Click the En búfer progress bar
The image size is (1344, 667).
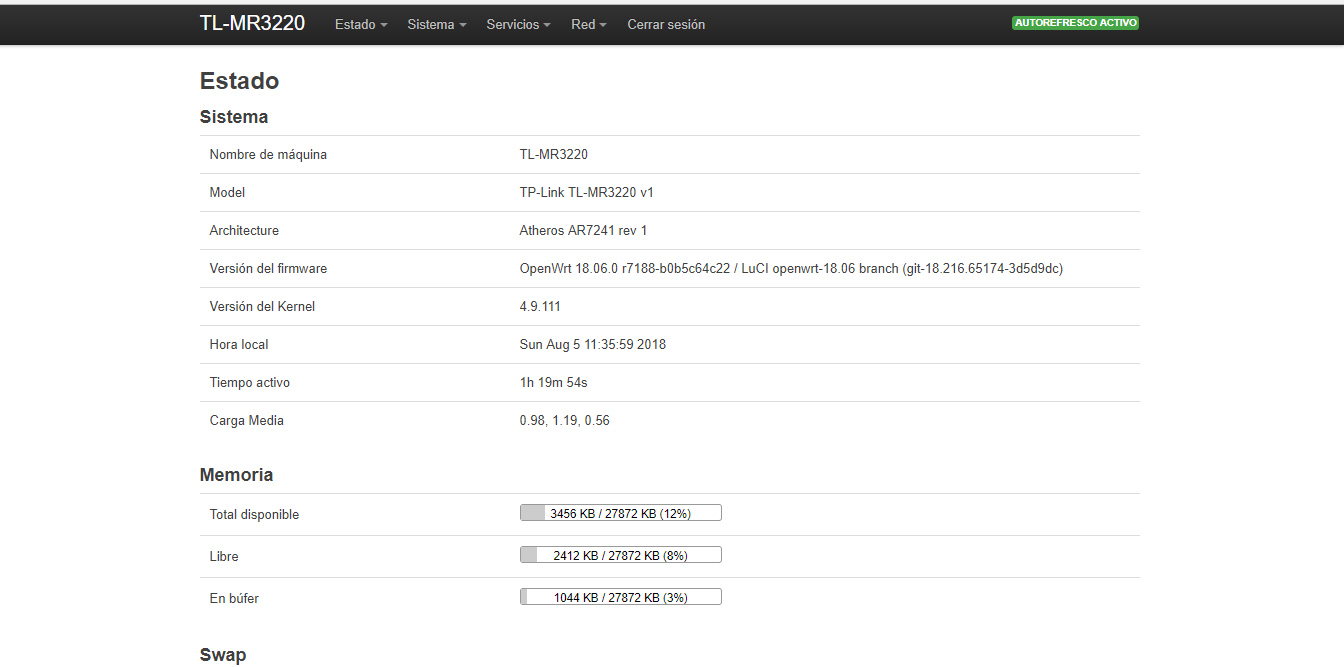pos(621,597)
